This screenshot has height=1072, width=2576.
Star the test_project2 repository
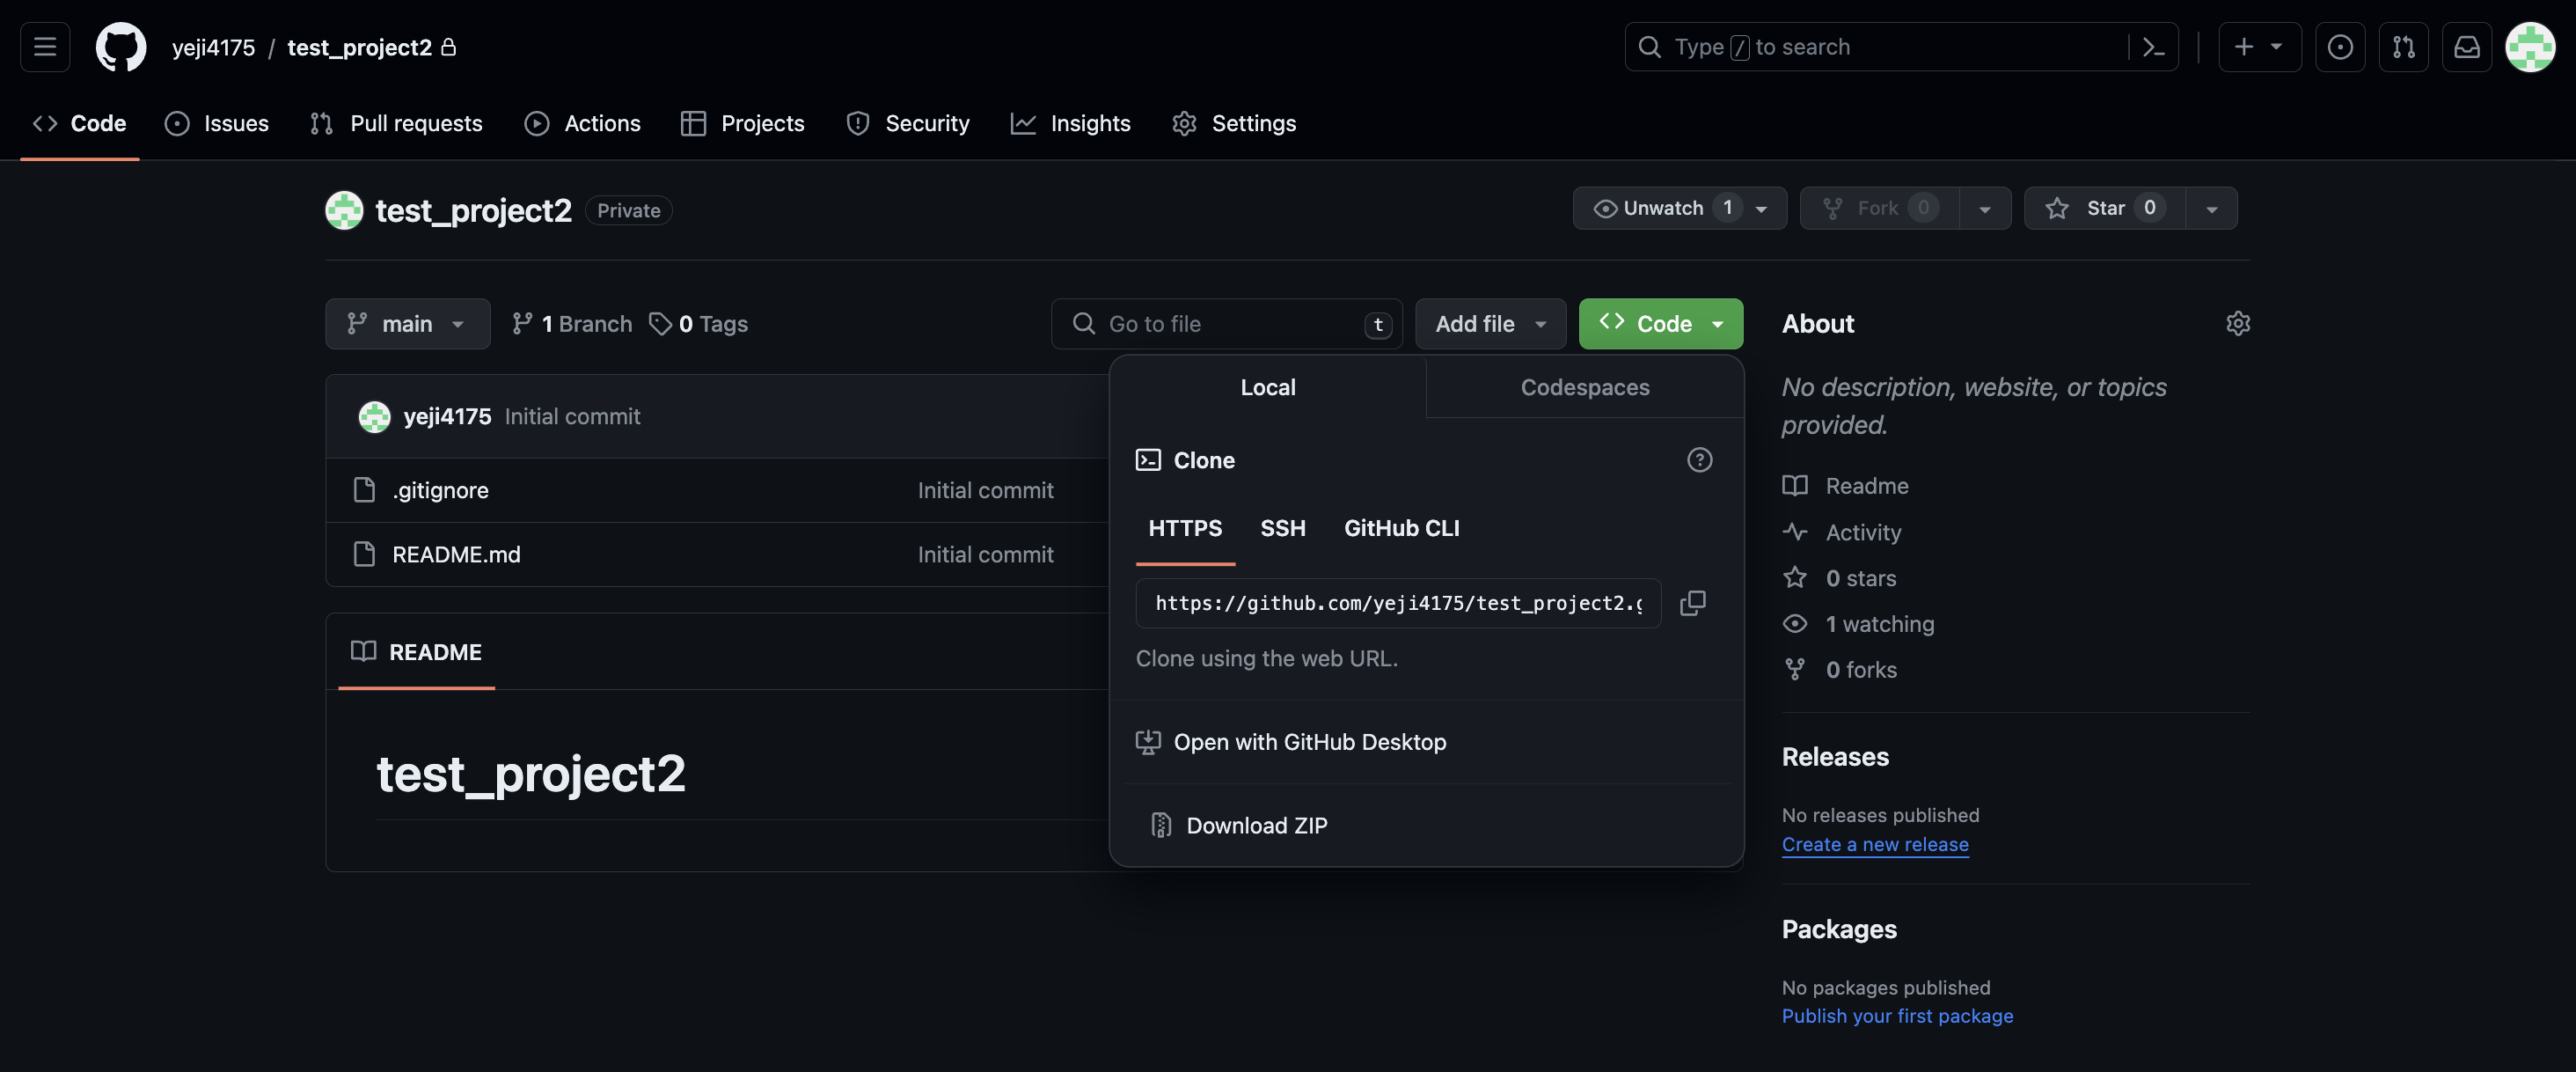coord(2104,208)
